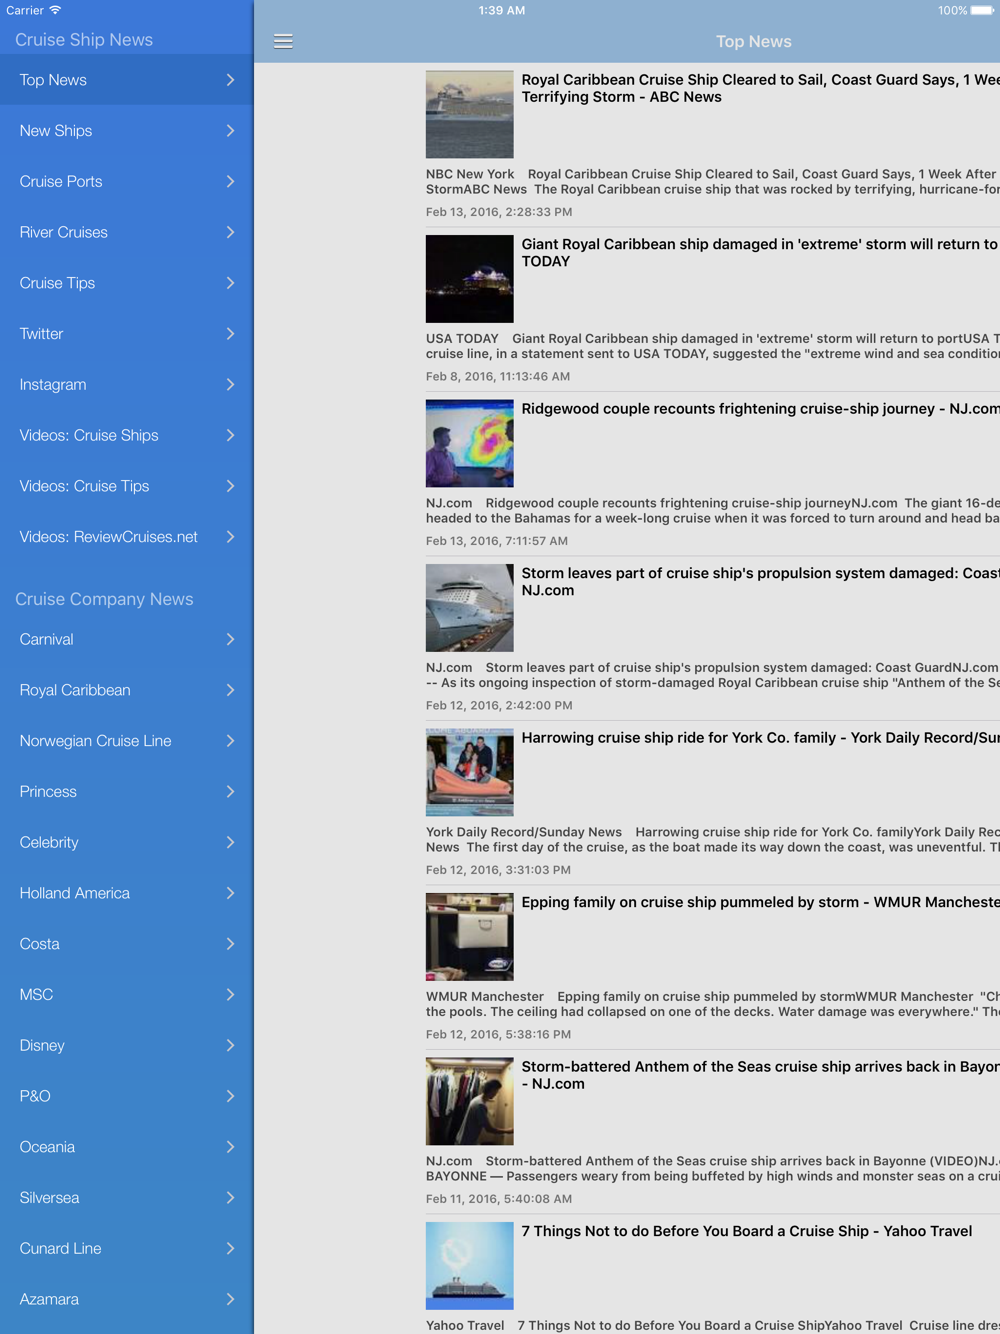Open York Co. family photo thumbnail
The image size is (1000, 1334).
click(470, 772)
